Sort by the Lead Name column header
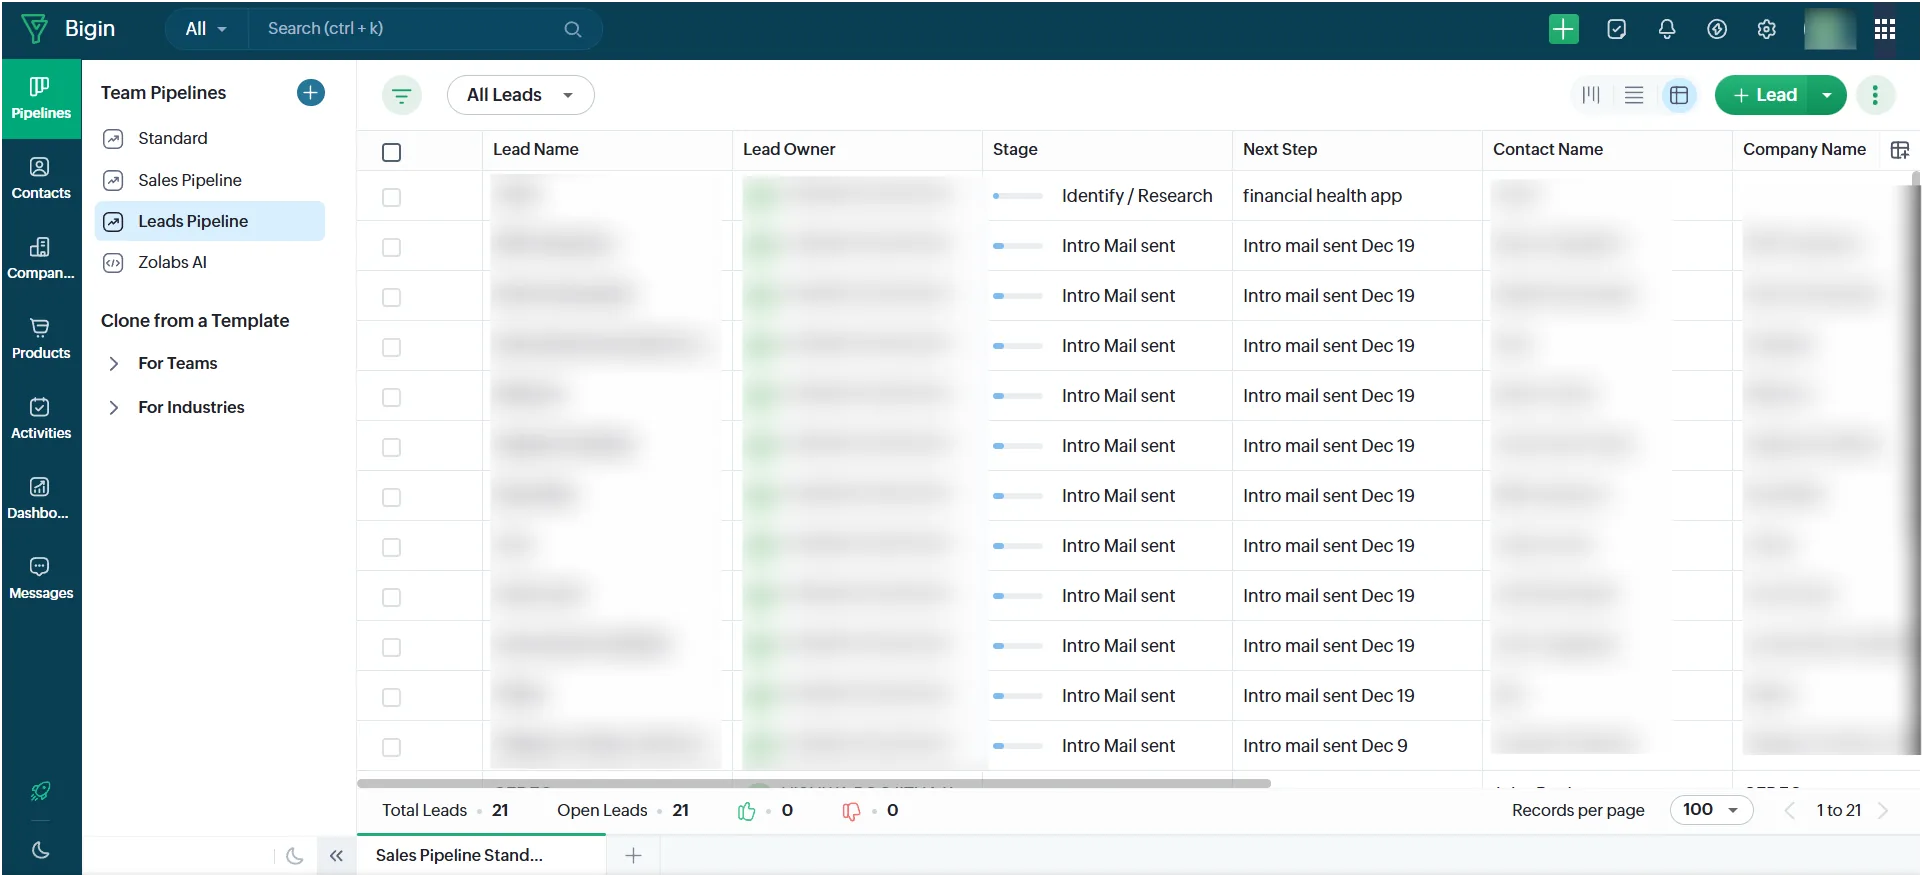 [535, 150]
